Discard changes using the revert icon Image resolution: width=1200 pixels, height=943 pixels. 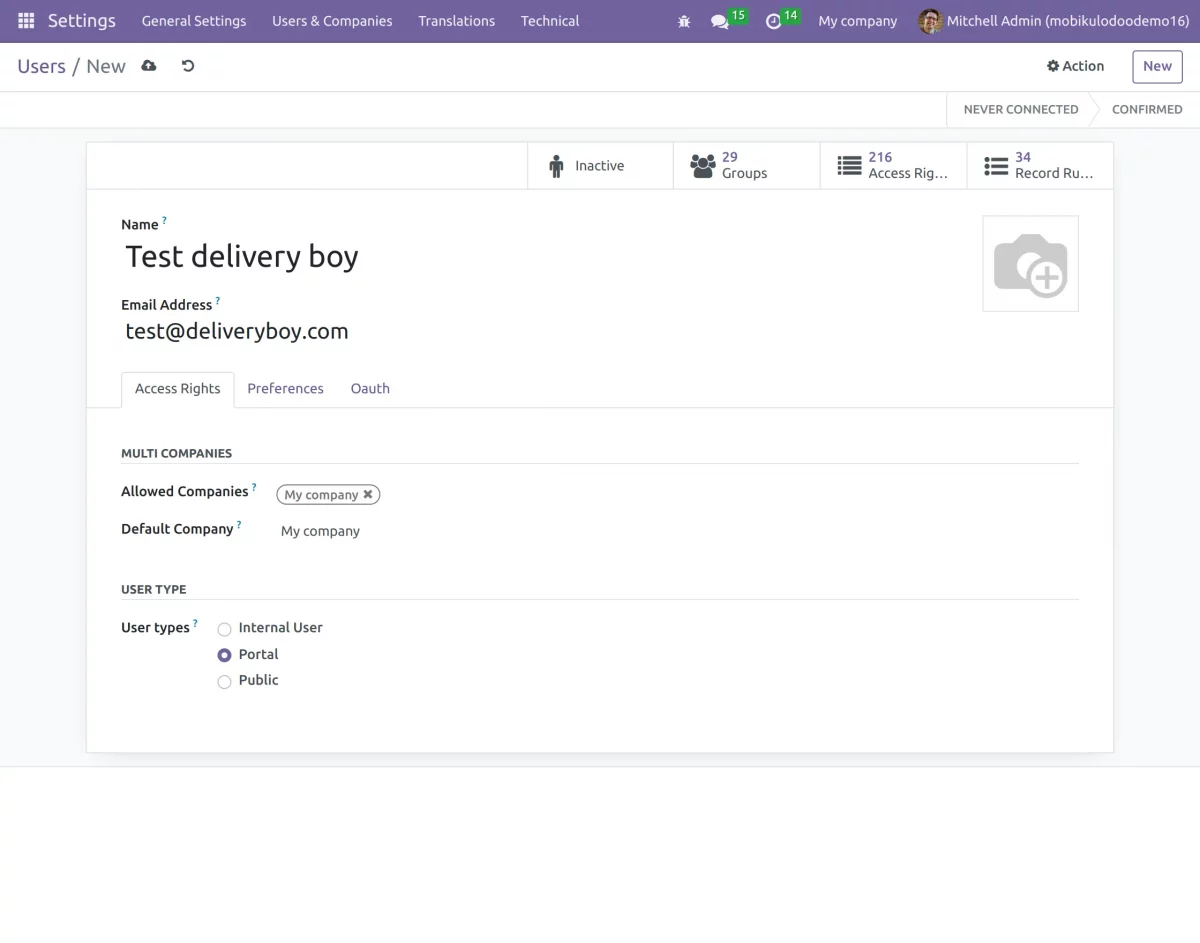(187, 66)
